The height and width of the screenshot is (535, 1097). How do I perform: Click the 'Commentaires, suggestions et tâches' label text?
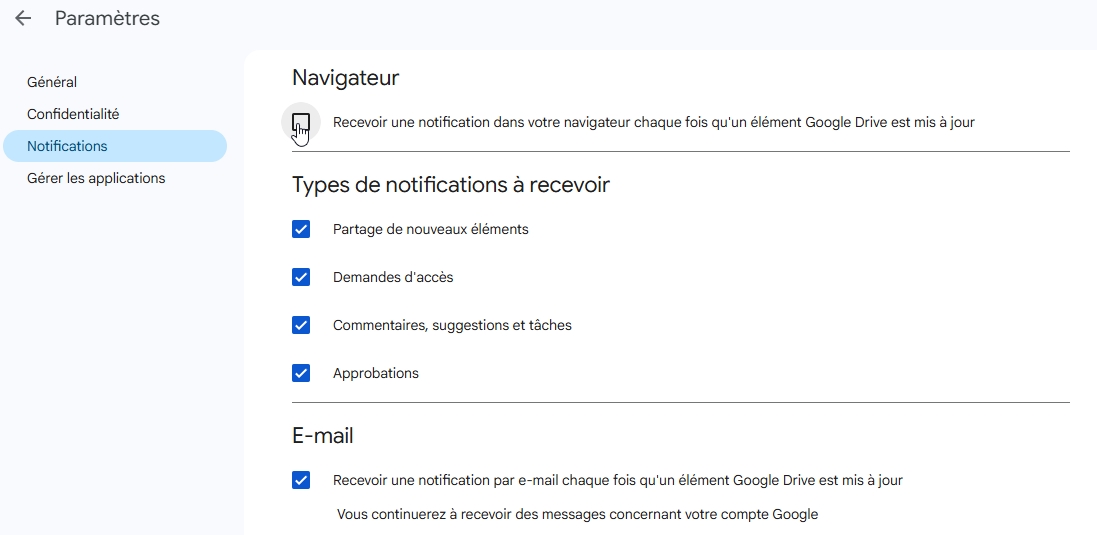[452, 325]
